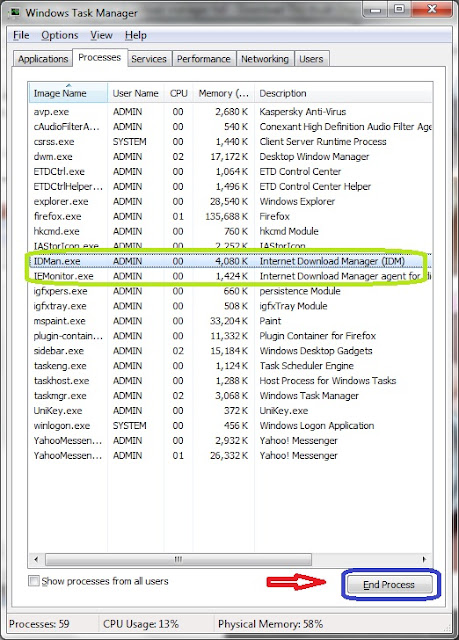This screenshot has width=459, height=640.
Task: Click the CPU Usage: 13% status entry
Action: [141, 624]
